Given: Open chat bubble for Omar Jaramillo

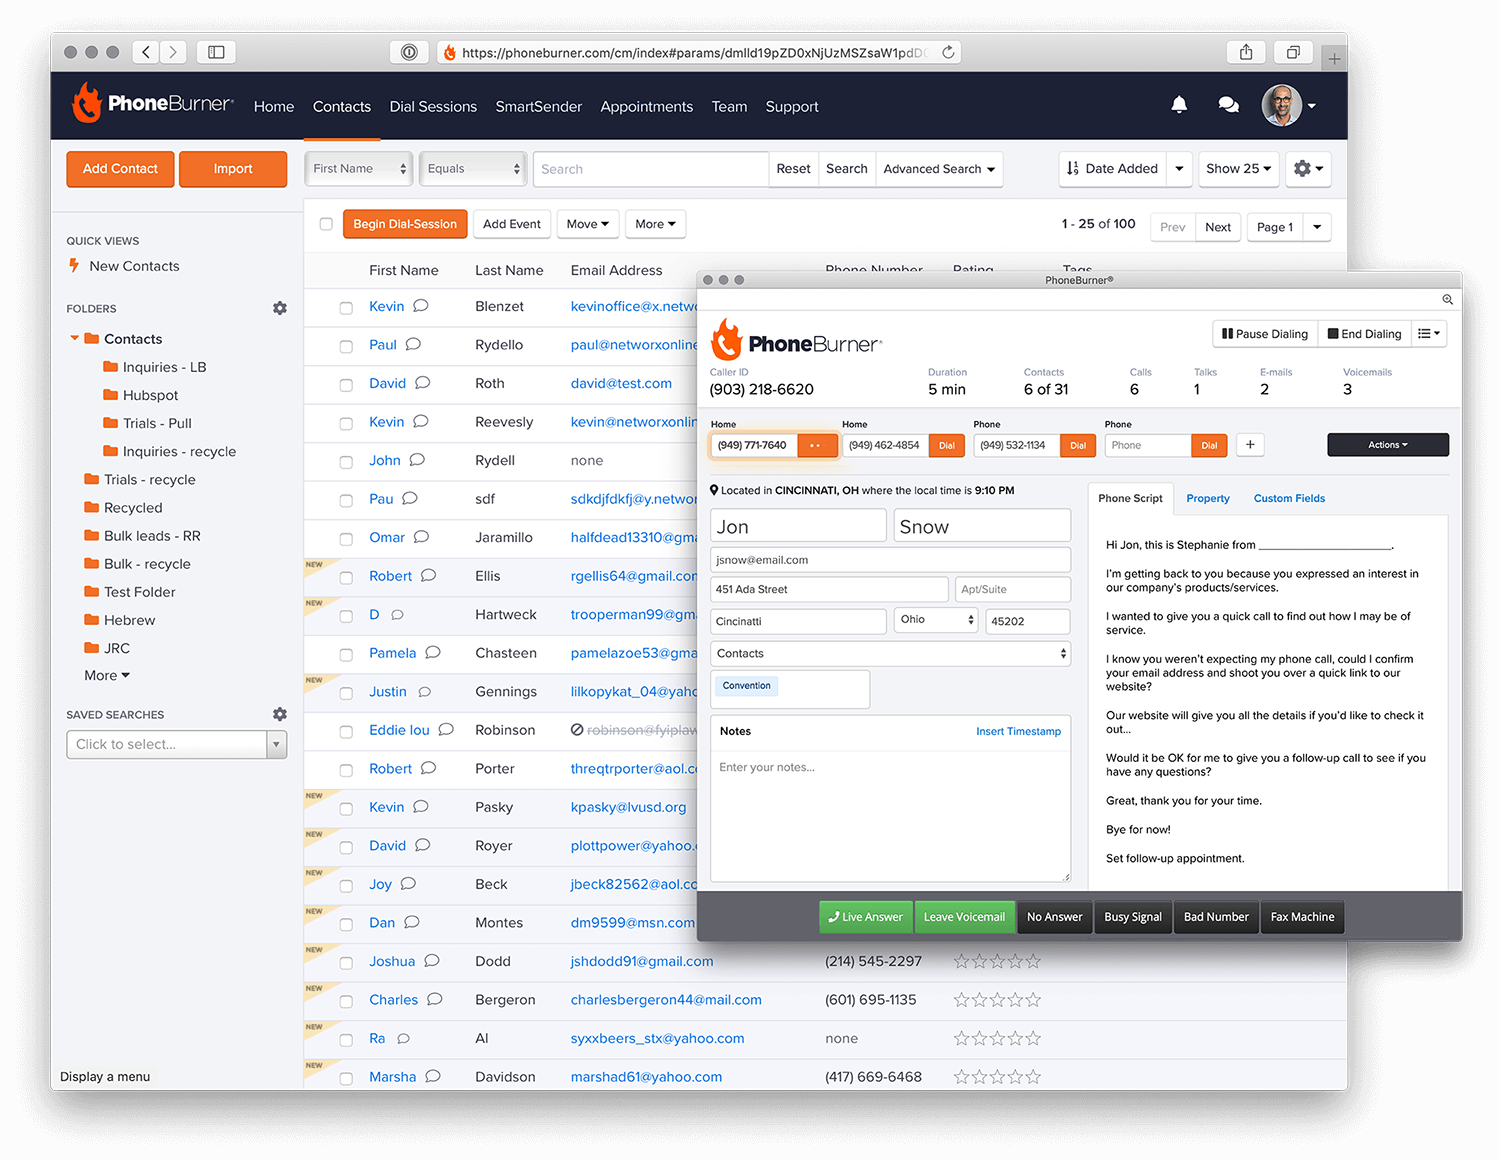Looking at the screenshot, I should click(x=422, y=537).
